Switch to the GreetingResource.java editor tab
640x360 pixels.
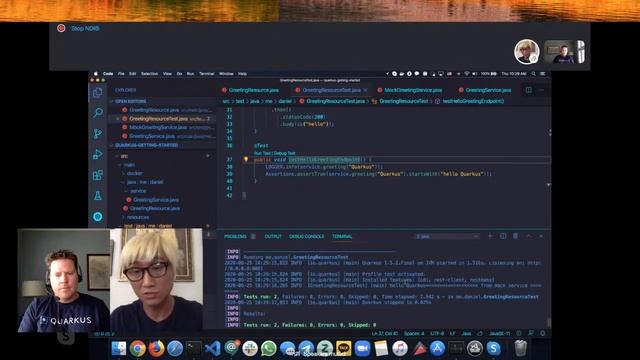(253, 90)
